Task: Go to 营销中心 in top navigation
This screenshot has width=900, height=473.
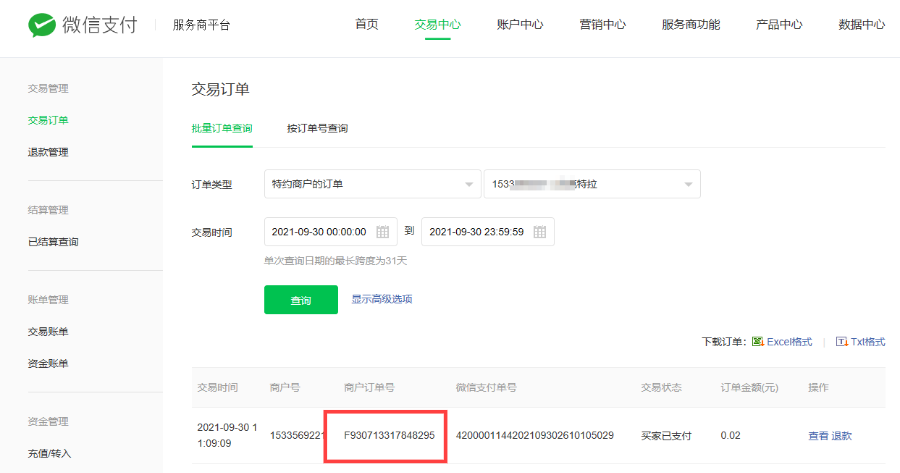Action: point(602,25)
